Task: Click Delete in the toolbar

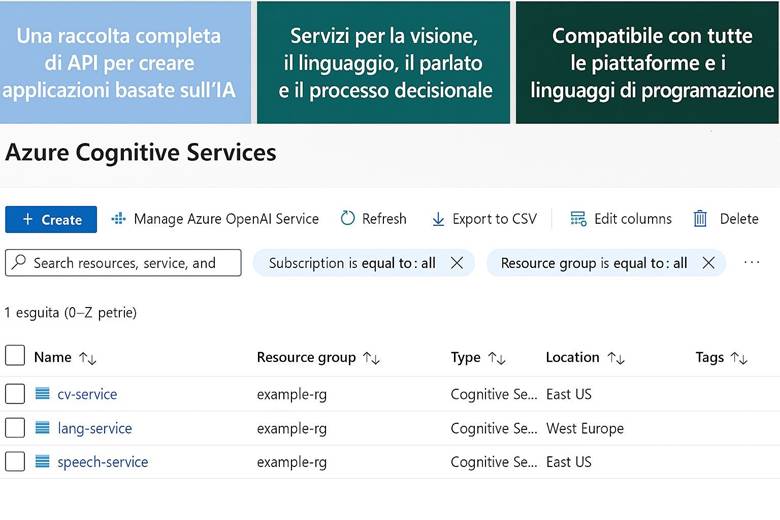Action: point(726,219)
